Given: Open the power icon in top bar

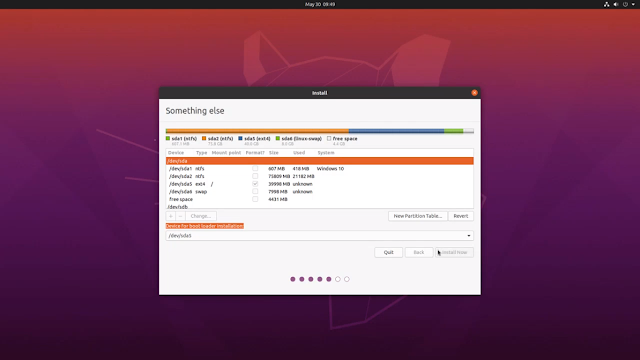Looking at the screenshot, I should (625, 4).
